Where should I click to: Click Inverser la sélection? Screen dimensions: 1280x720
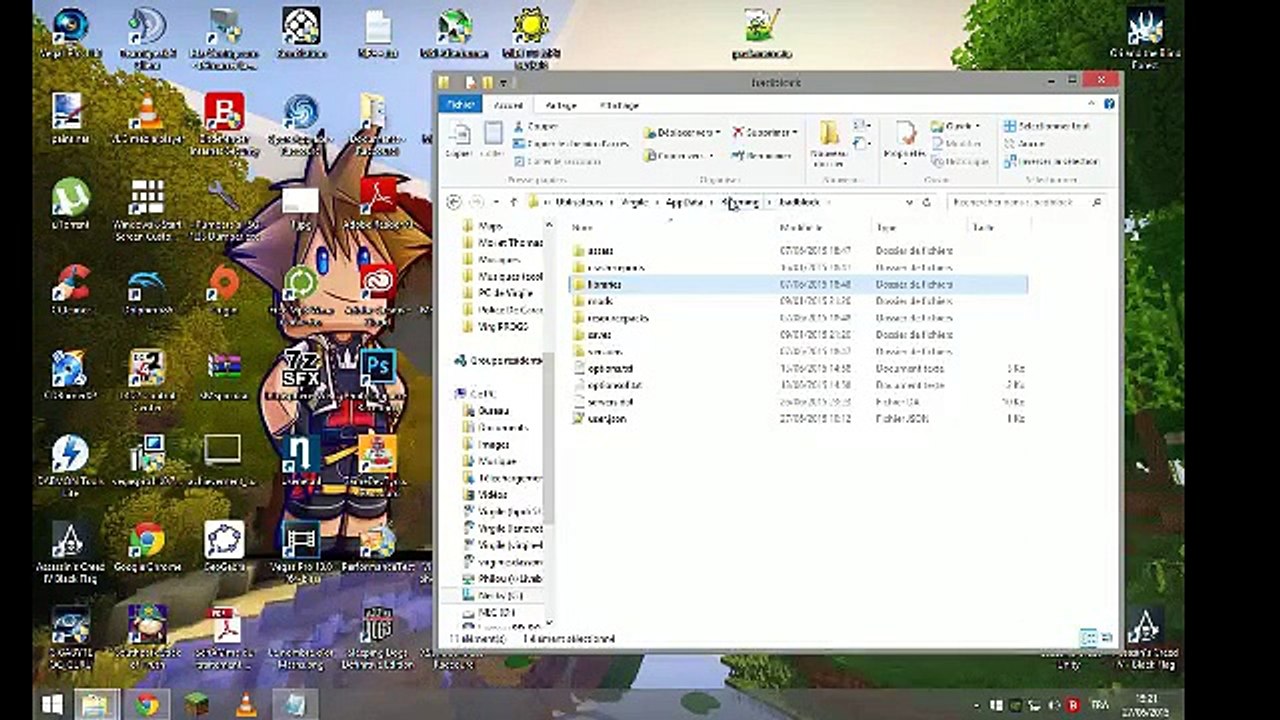click(1051, 162)
